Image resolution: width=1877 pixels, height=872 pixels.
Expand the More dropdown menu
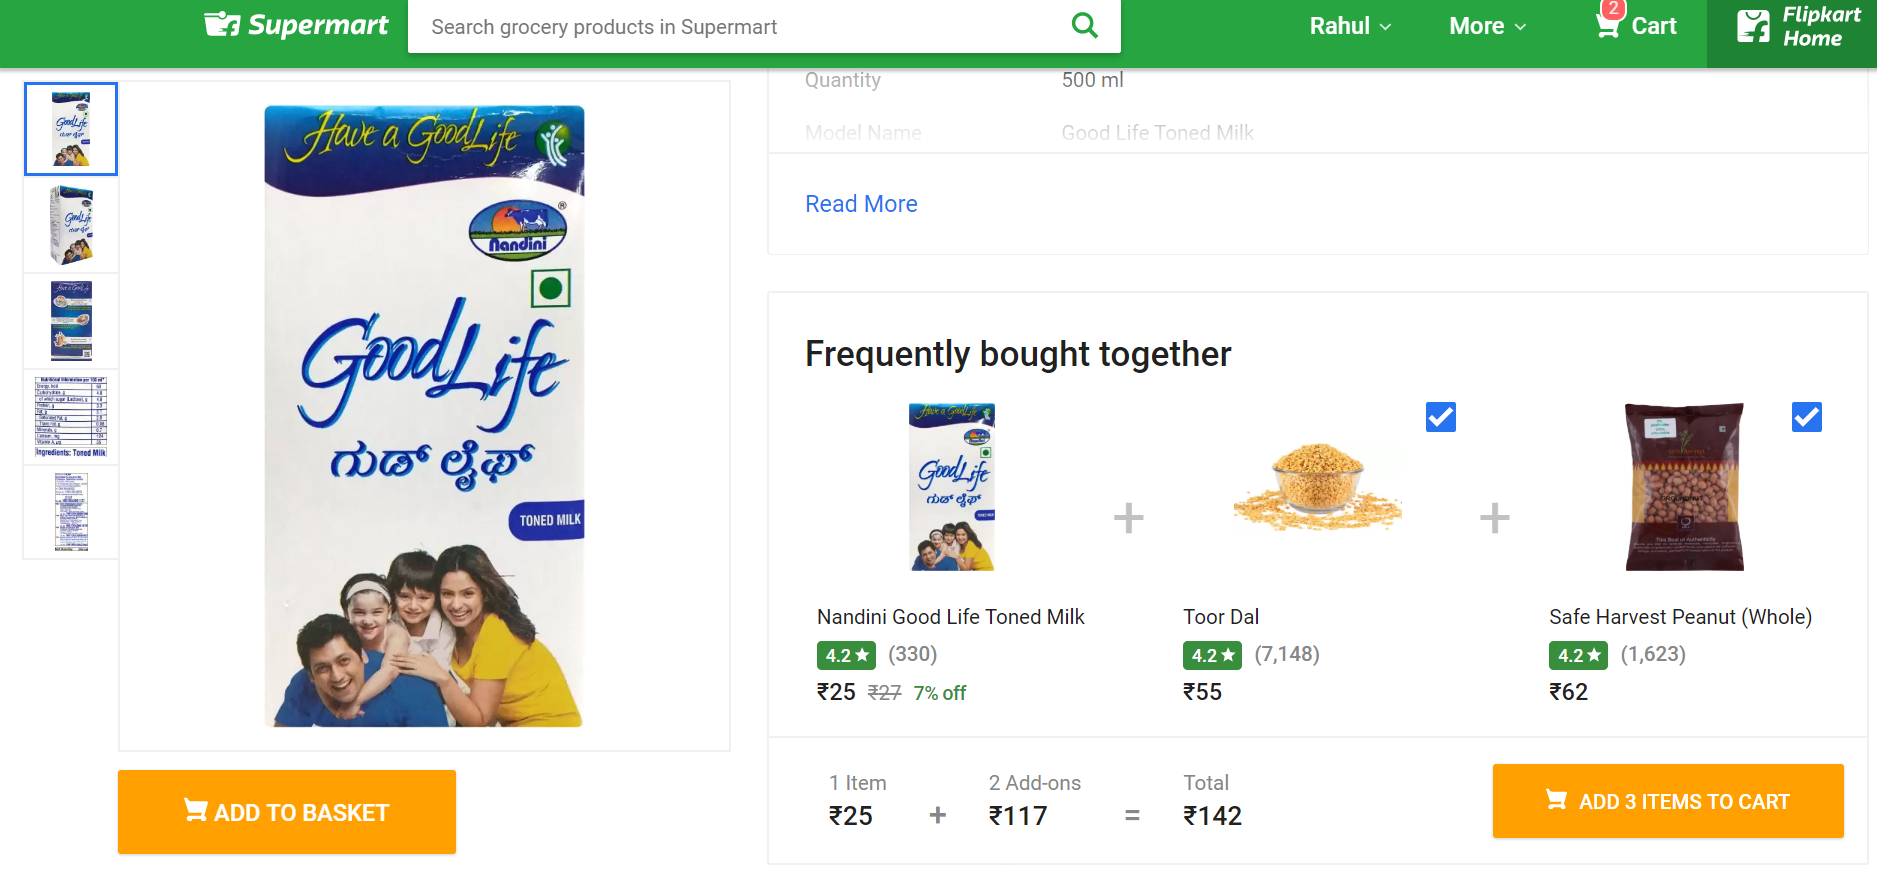pos(1487,26)
